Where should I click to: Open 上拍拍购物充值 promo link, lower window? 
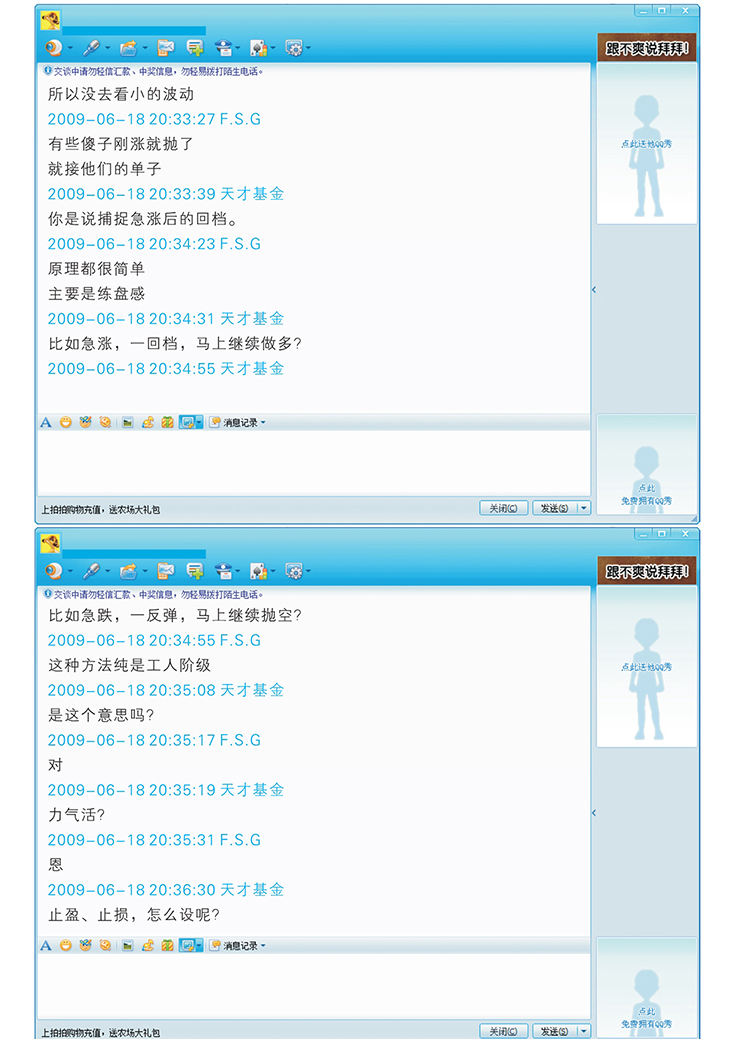click(x=101, y=1032)
